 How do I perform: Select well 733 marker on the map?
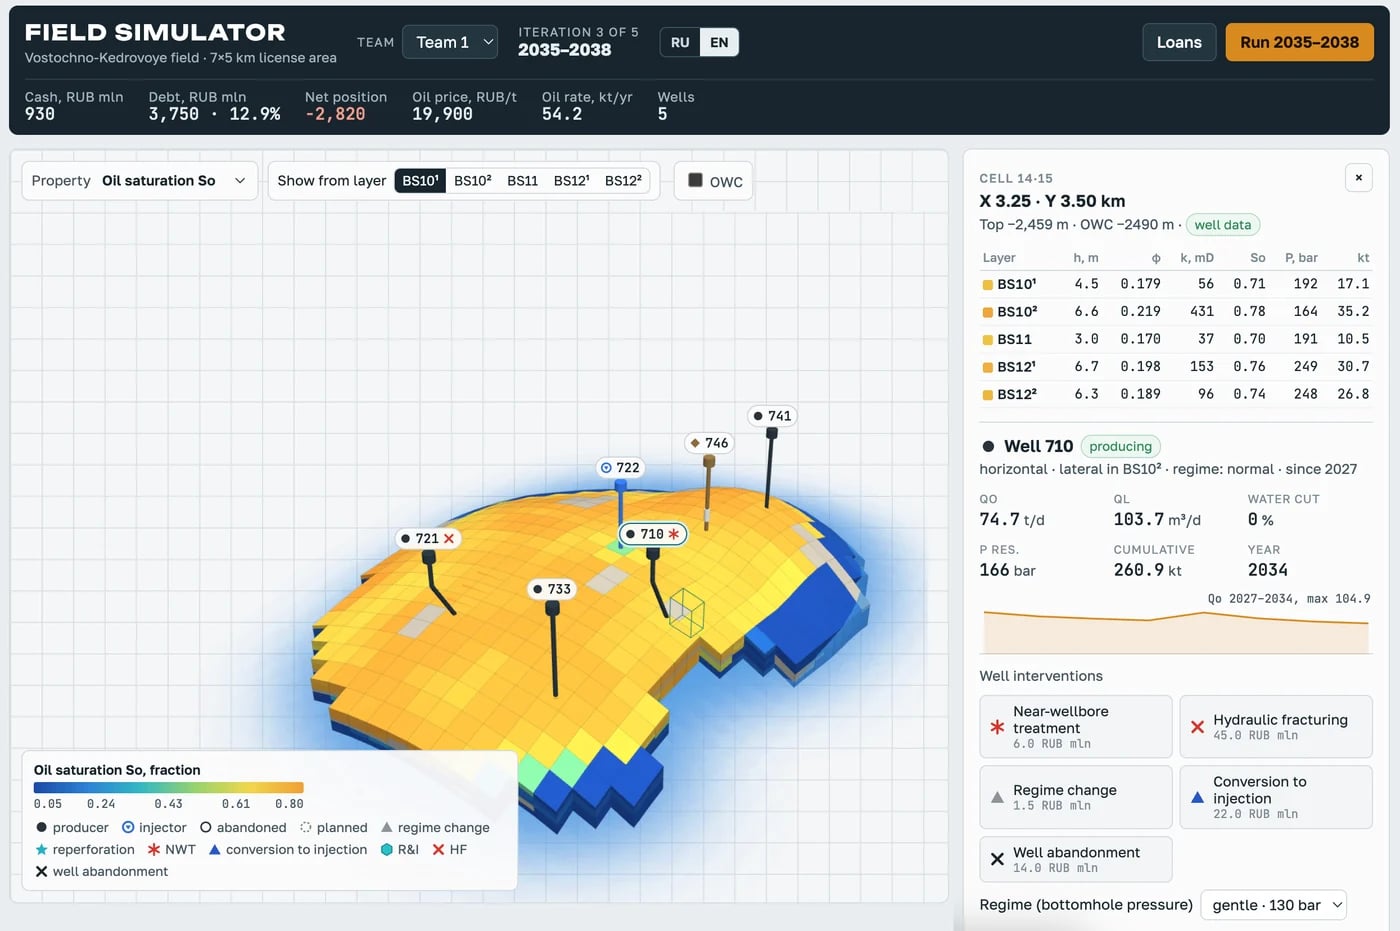pyautogui.click(x=552, y=589)
